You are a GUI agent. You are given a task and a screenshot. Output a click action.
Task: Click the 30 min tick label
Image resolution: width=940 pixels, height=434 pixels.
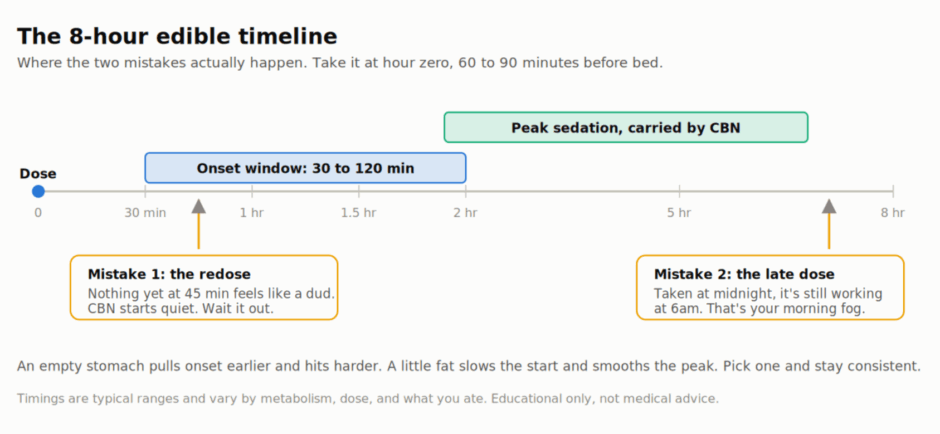tap(145, 212)
